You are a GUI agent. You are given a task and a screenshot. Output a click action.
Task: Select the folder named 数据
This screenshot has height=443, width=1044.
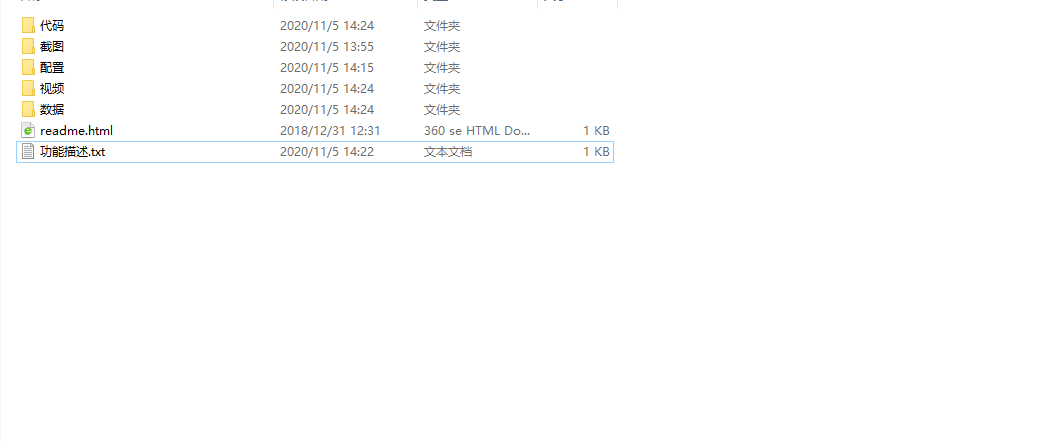coord(52,109)
